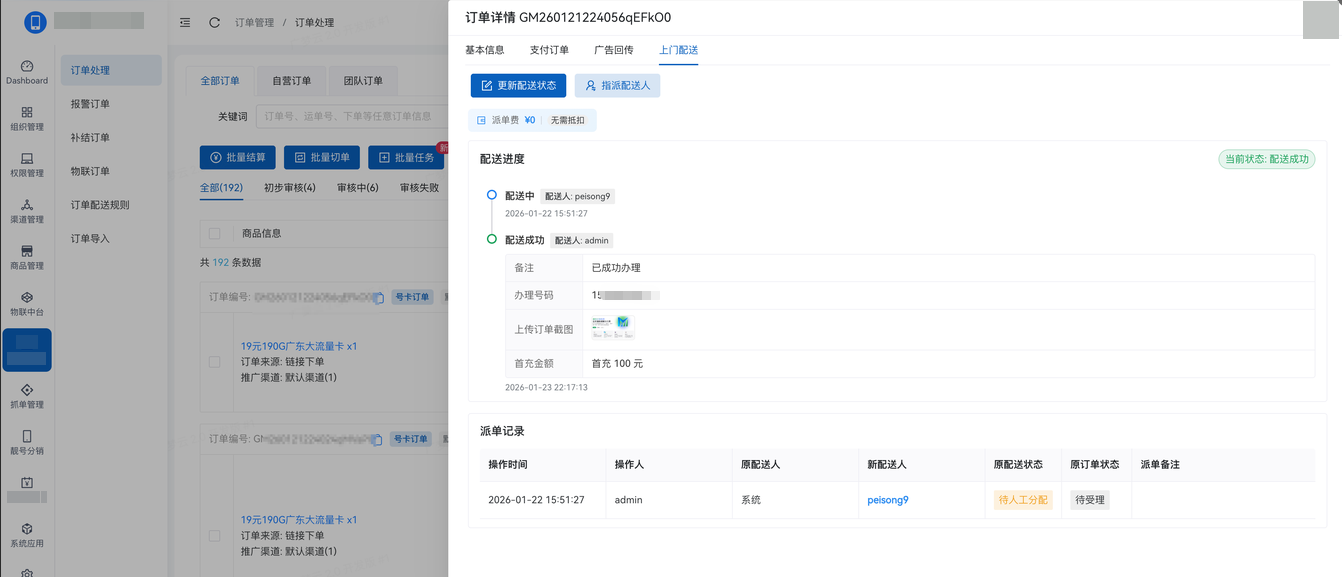Click the order ID title GM260121224056qEFkO0
The image size is (1342, 577).
click(595, 18)
